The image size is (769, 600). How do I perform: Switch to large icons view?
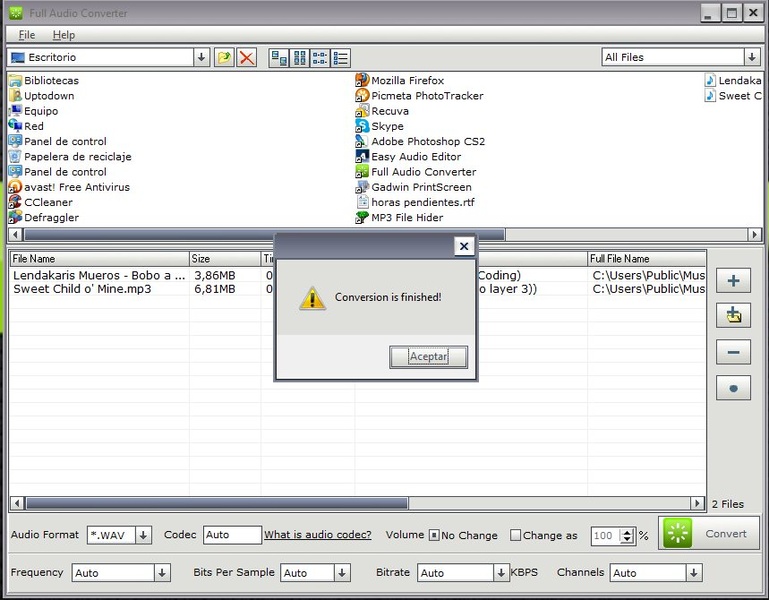tap(279, 58)
